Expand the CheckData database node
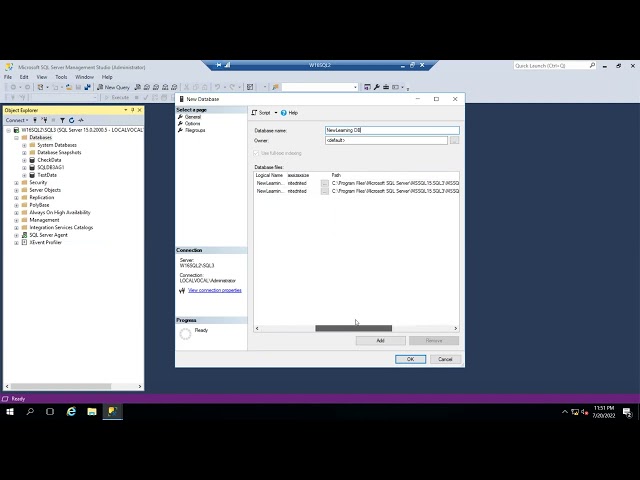Image resolution: width=640 pixels, height=480 pixels. pyautogui.click(x=24, y=160)
